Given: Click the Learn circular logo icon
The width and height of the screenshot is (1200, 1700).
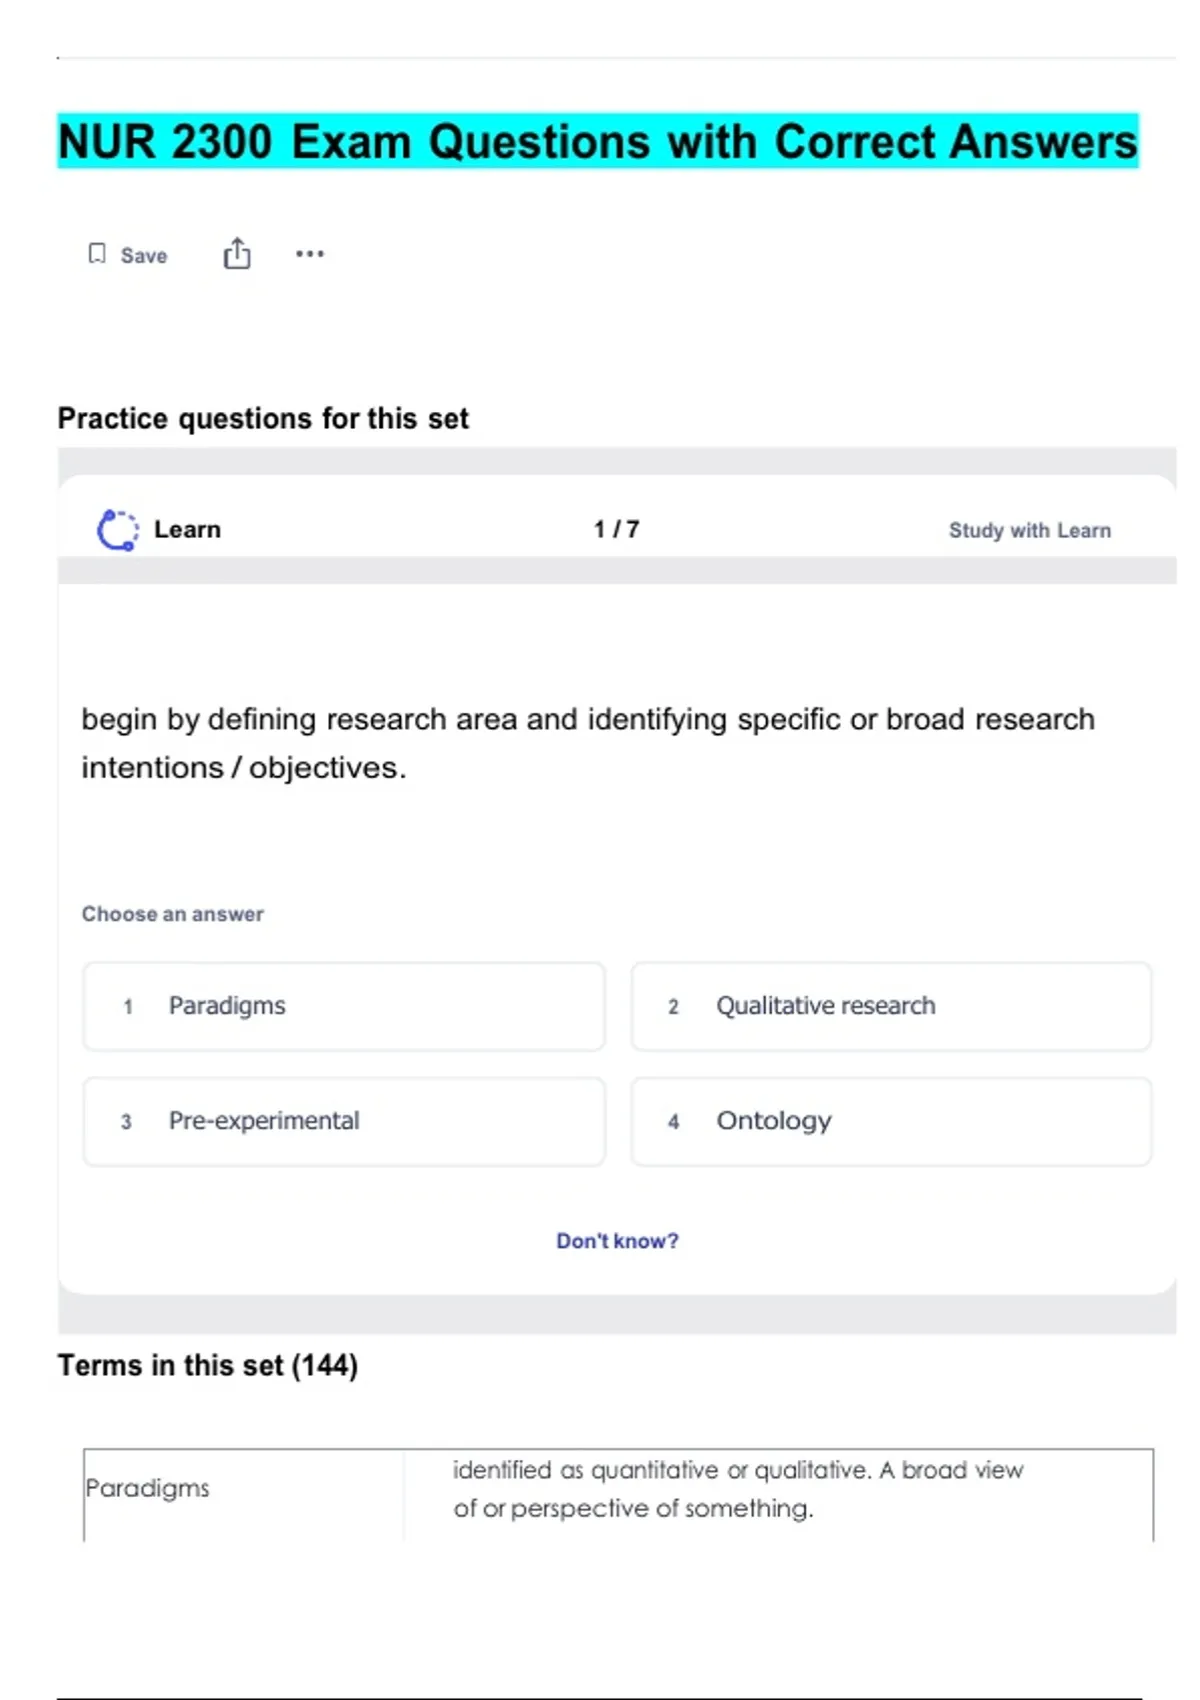Looking at the screenshot, I should [x=118, y=530].
